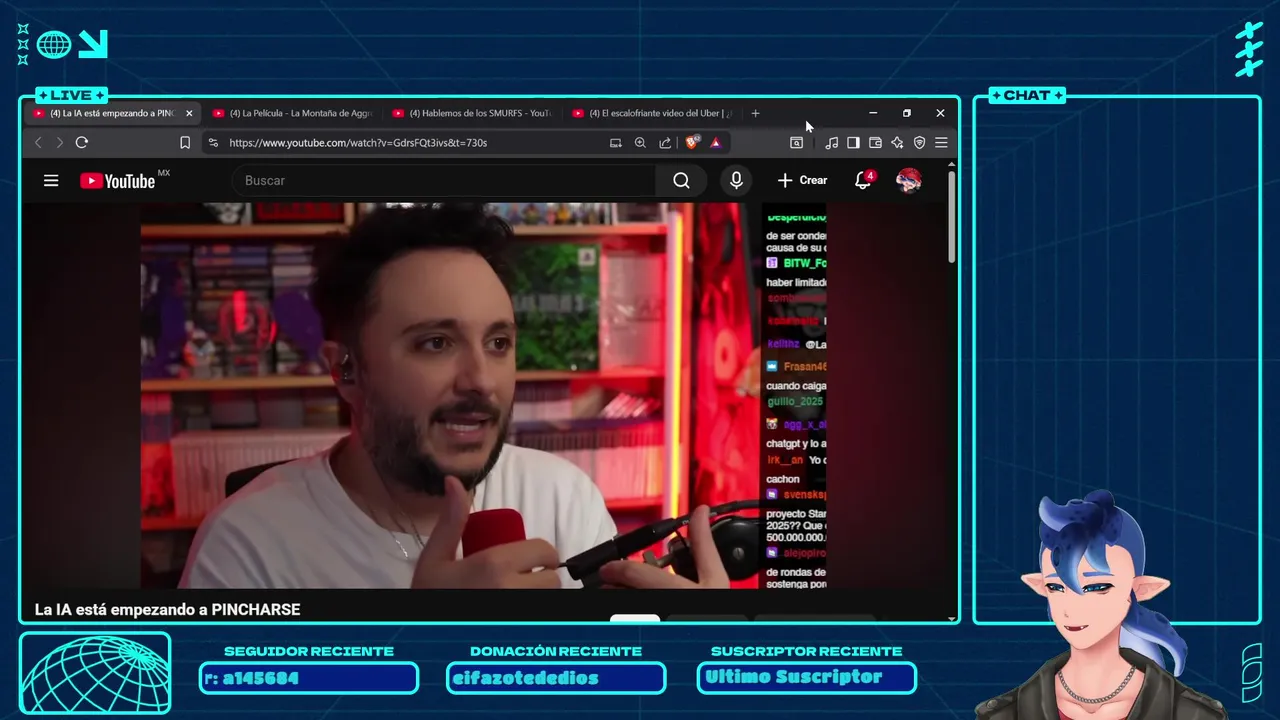Share this page via the share icon

tap(665, 143)
